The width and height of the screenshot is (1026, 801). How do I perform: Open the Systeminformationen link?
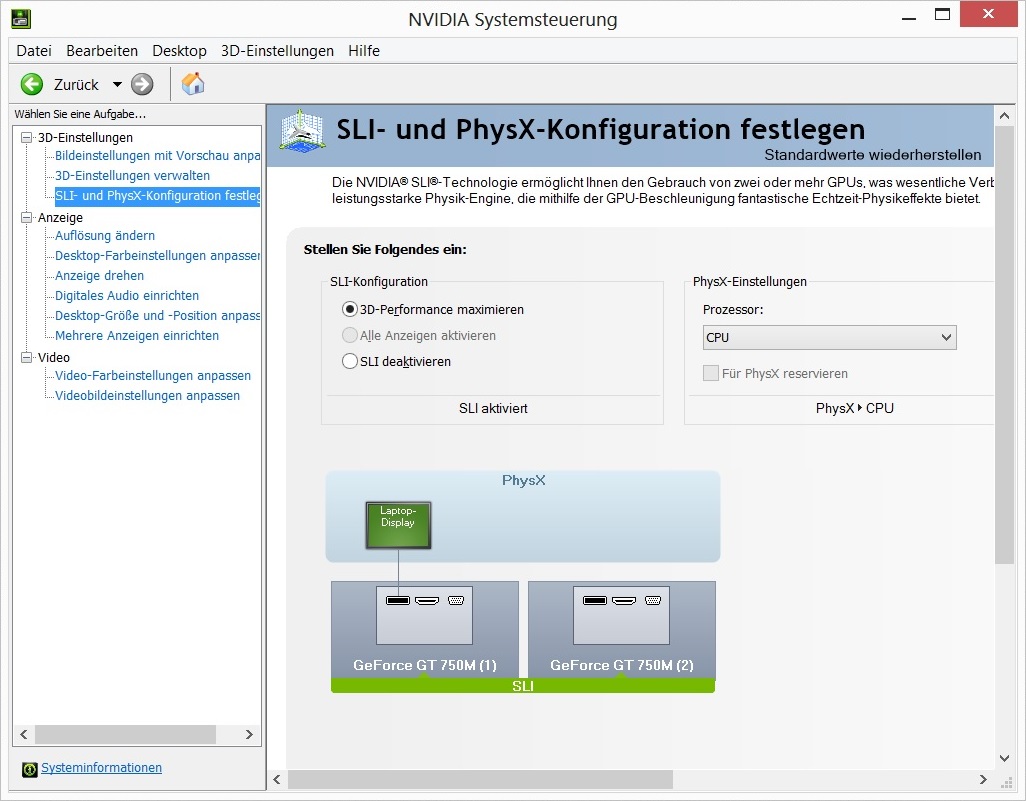pyautogui.click(x=101, y=768)
